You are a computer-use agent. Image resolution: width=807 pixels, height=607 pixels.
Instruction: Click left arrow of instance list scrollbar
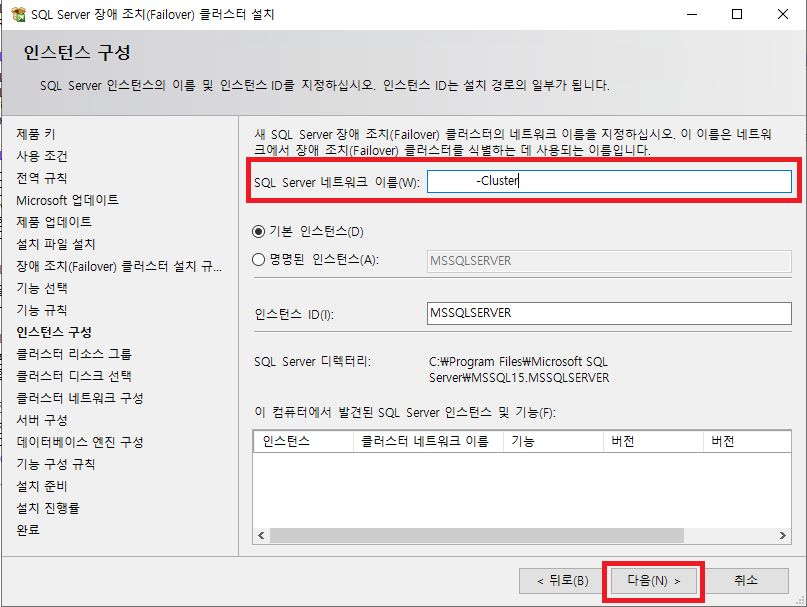point(261,535)
